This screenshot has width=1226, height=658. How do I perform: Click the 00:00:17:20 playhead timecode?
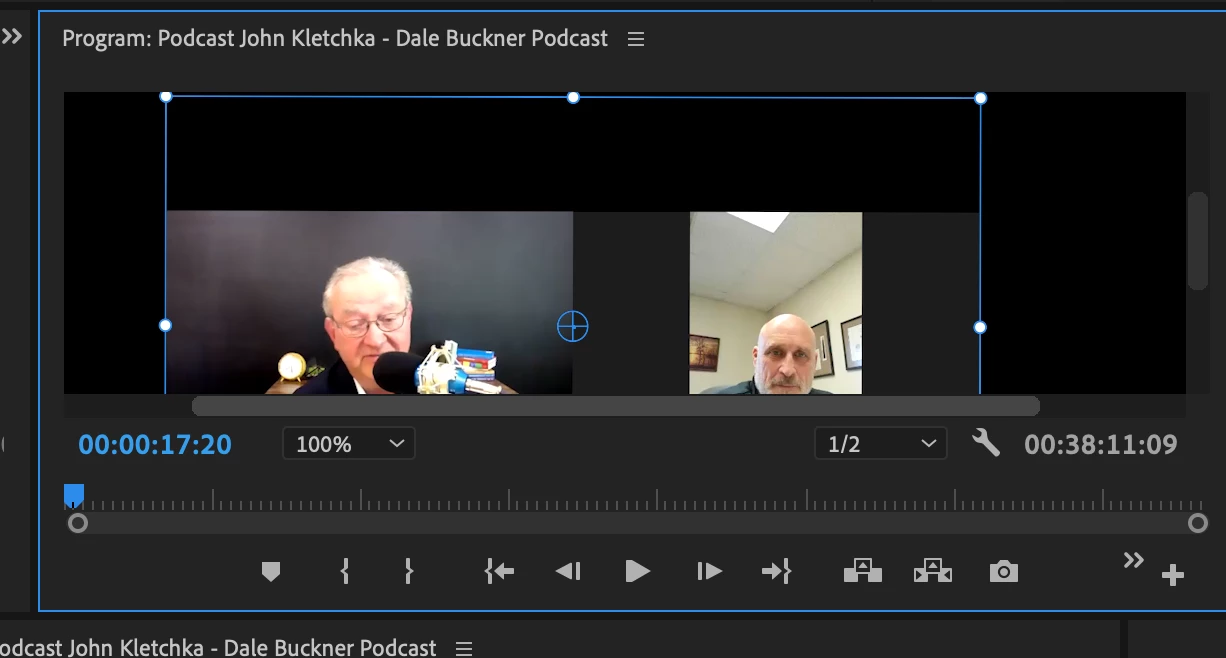tap(155, 444)
